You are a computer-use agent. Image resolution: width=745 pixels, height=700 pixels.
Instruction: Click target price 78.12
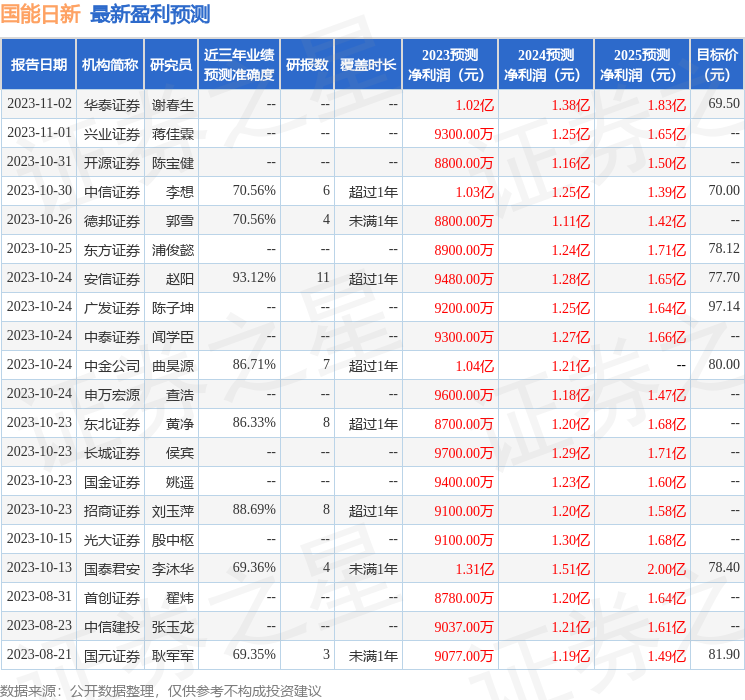(x=724, y=249)
